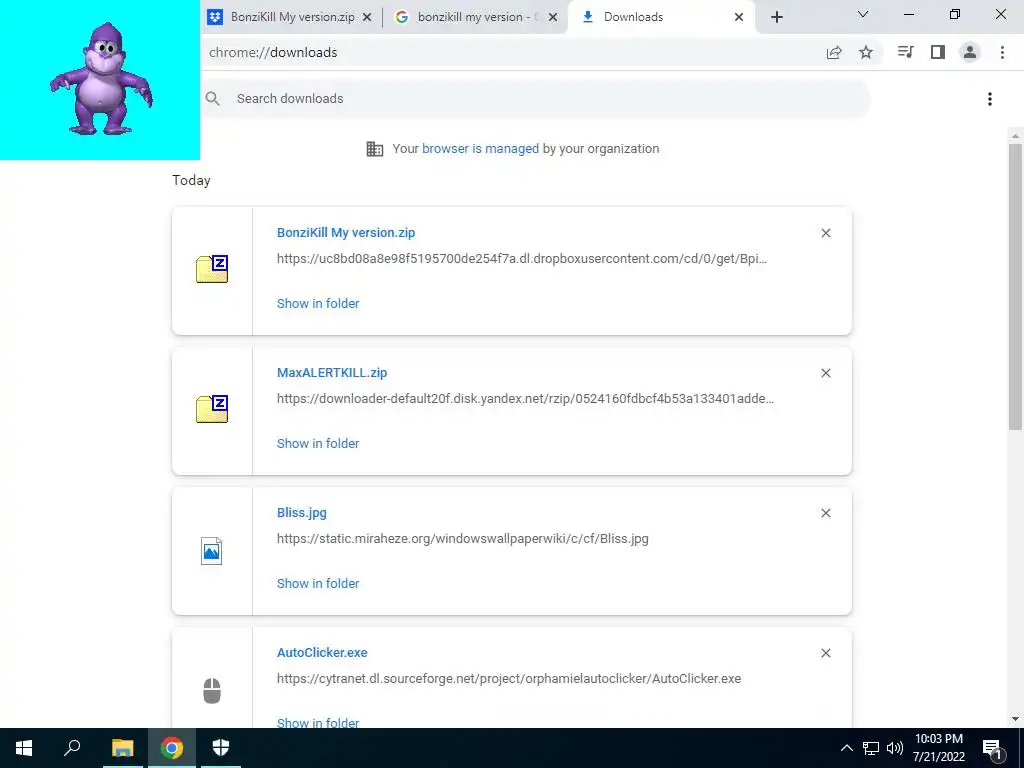1024x768 pixels.
Task: Click the search magnifier icon in downloads
Action: (212, 99)
